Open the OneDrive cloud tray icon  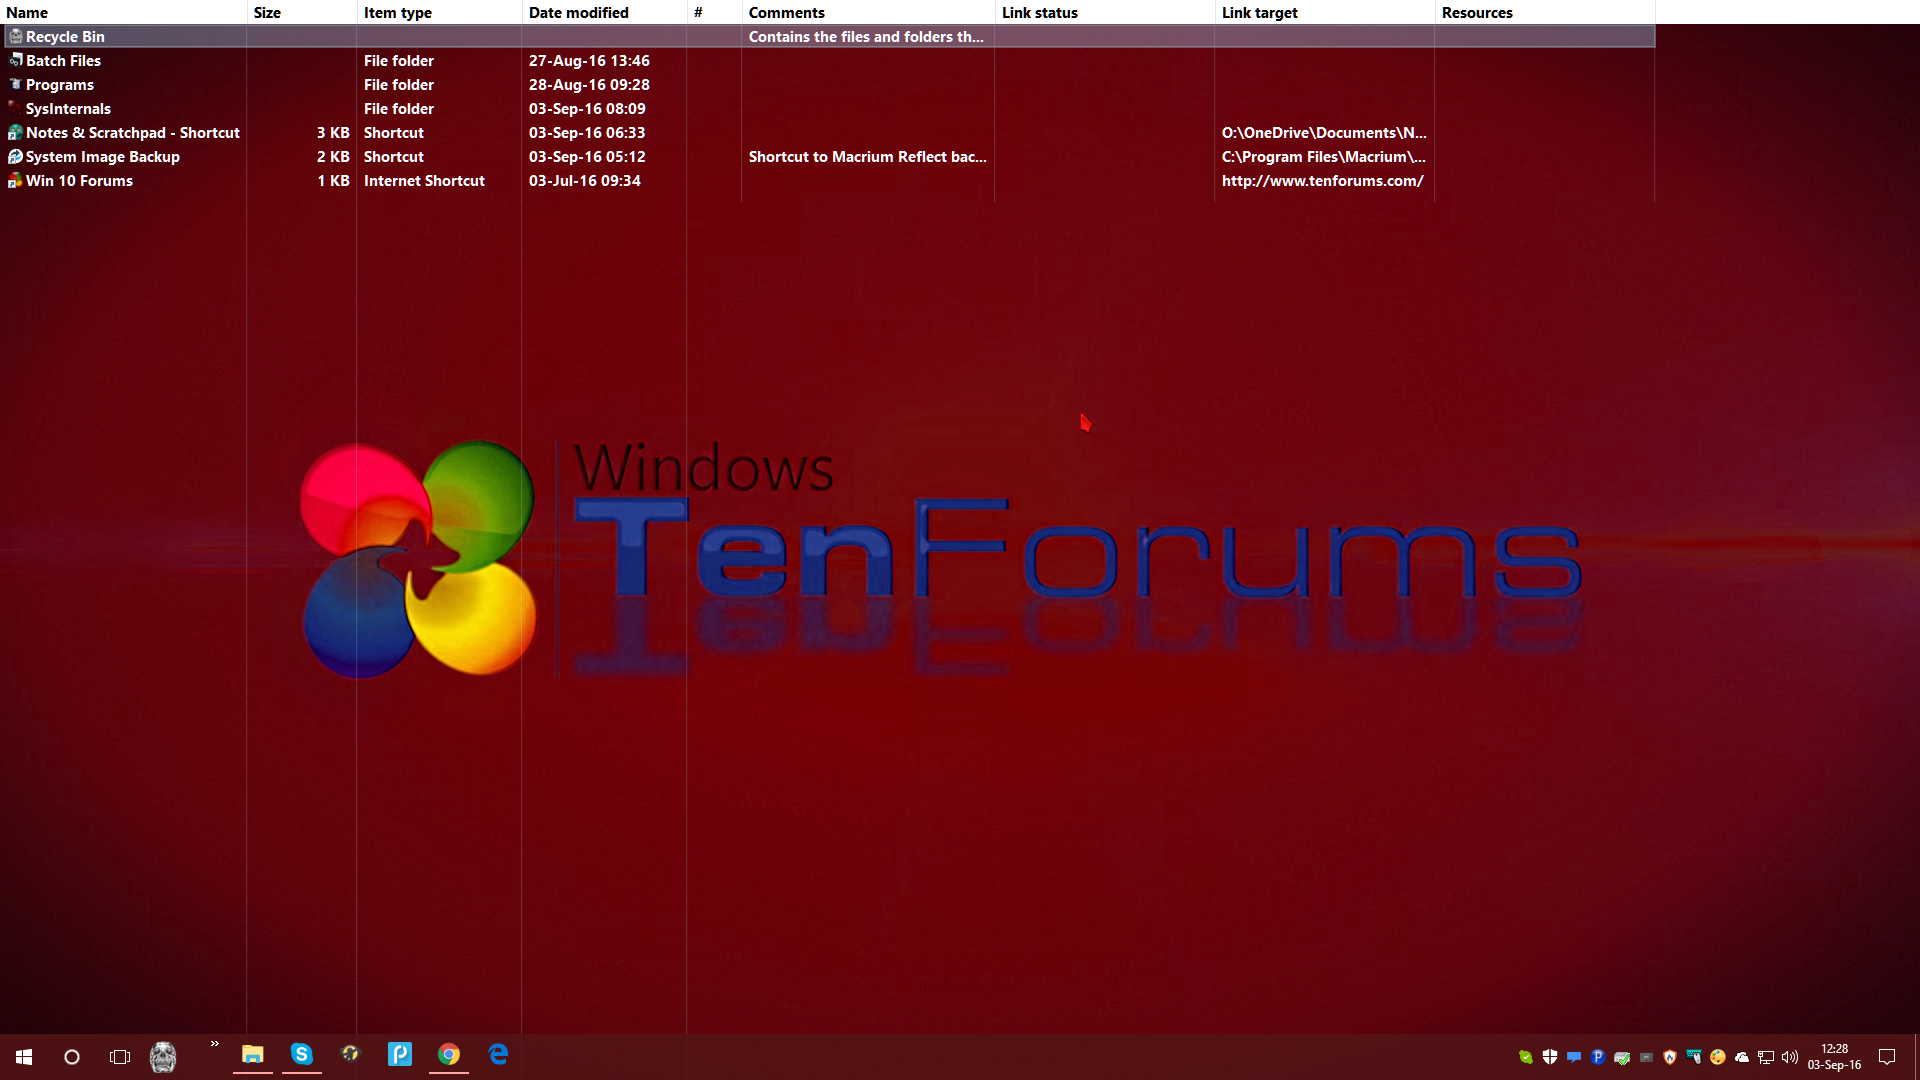point(1742,1057)
